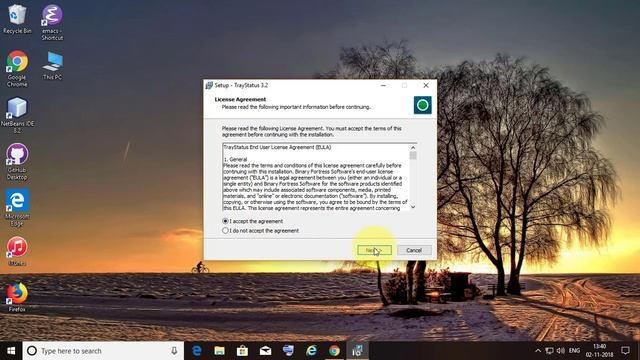The height and width of the screenshot is (360, 640).
Task: Open Internet Explorer from the taskbar
Action: (x=311, y=351)
